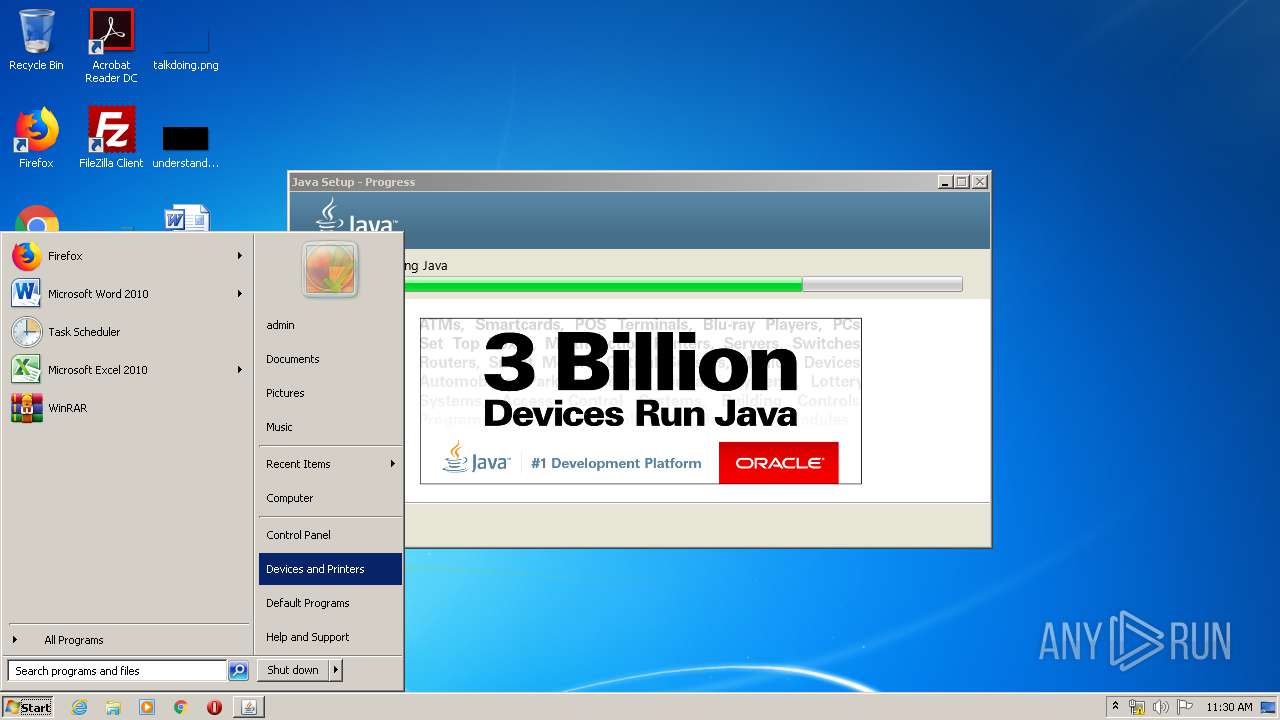The width and height of the screenshot is (1280, 720).
Task: Click the 3 Billion Devices Run Java banner
Action: (640, 401)
